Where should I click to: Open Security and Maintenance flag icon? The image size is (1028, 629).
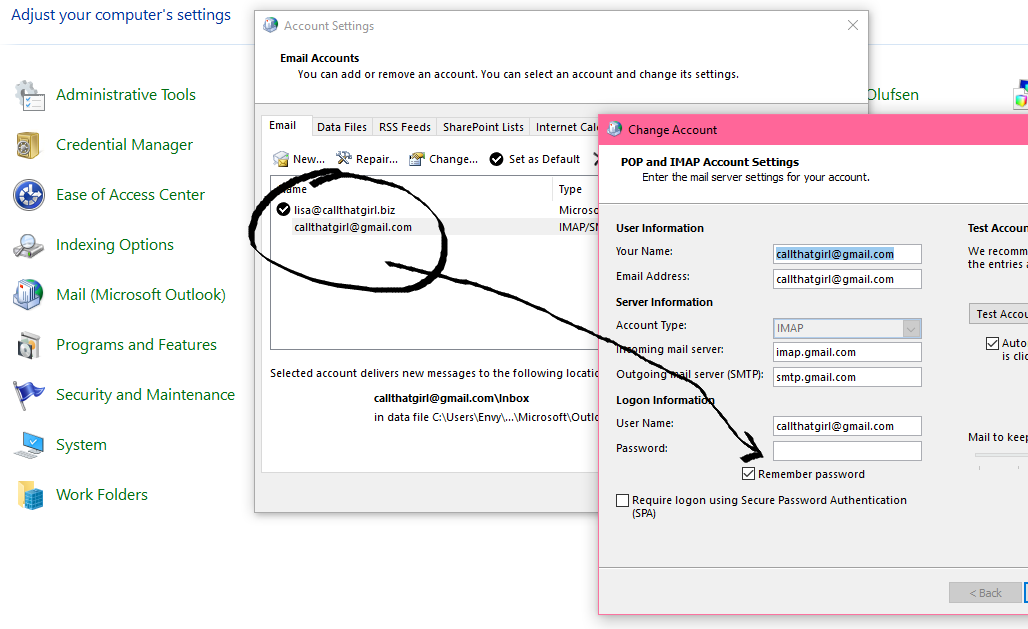click(x=29, y=395)
